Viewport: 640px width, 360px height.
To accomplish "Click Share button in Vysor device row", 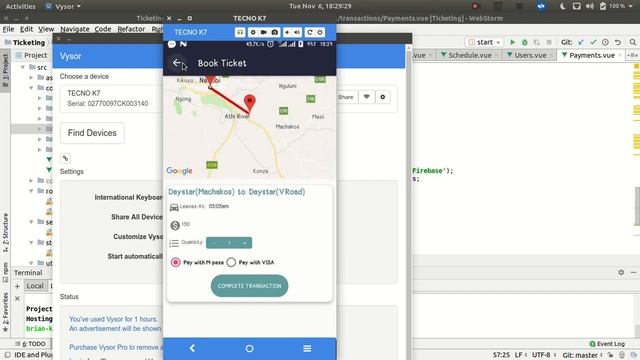I will (346, 97).
